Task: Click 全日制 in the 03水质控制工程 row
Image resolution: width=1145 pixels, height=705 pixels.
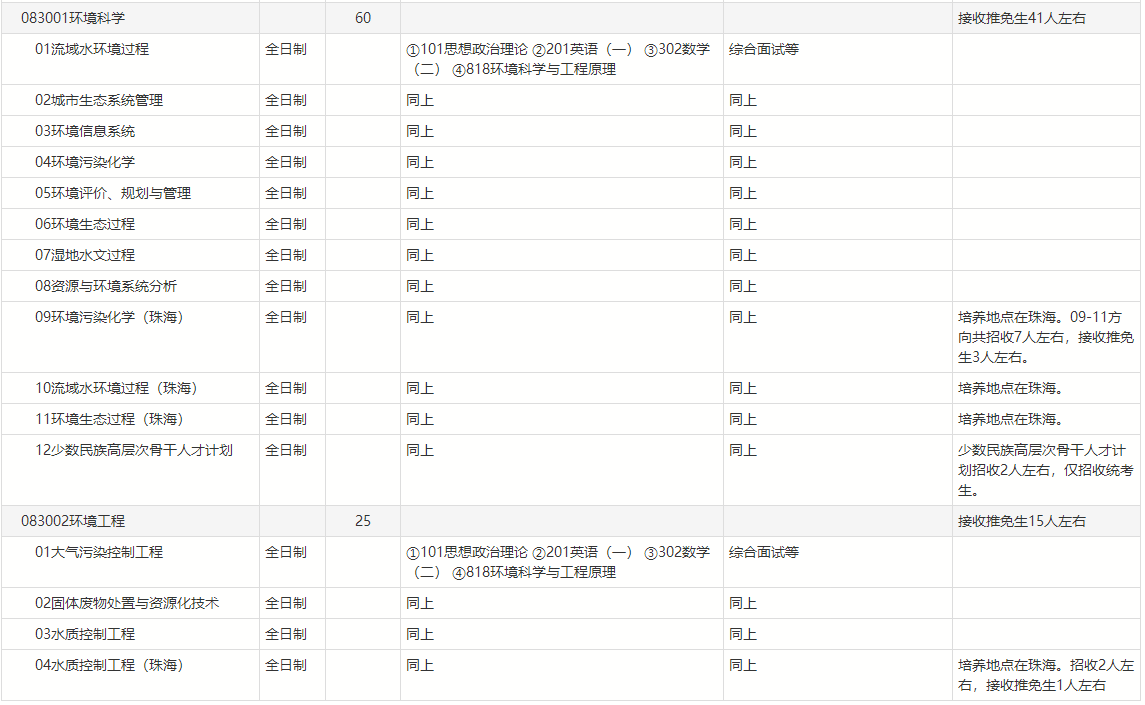Action: [286, 634]
